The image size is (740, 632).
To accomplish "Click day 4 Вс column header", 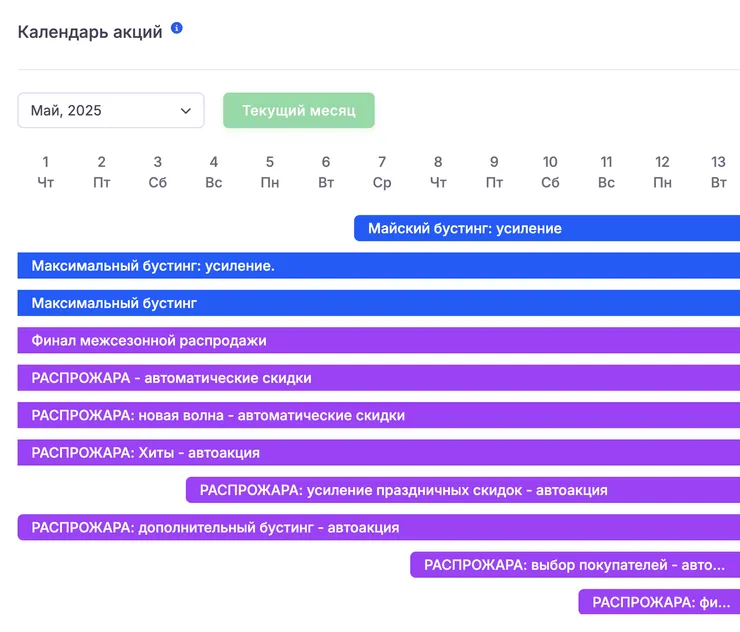I will (x=214, y=172).
